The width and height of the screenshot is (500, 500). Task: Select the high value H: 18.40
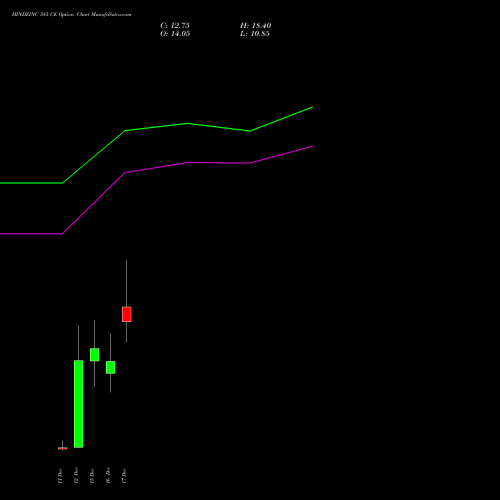(255, 26)
